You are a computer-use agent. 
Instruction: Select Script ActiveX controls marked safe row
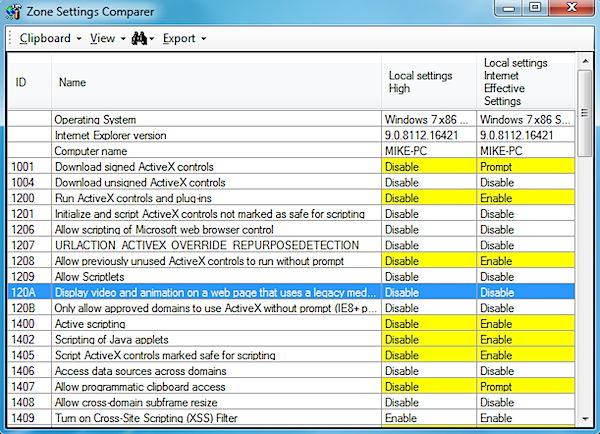pos(291,355)
